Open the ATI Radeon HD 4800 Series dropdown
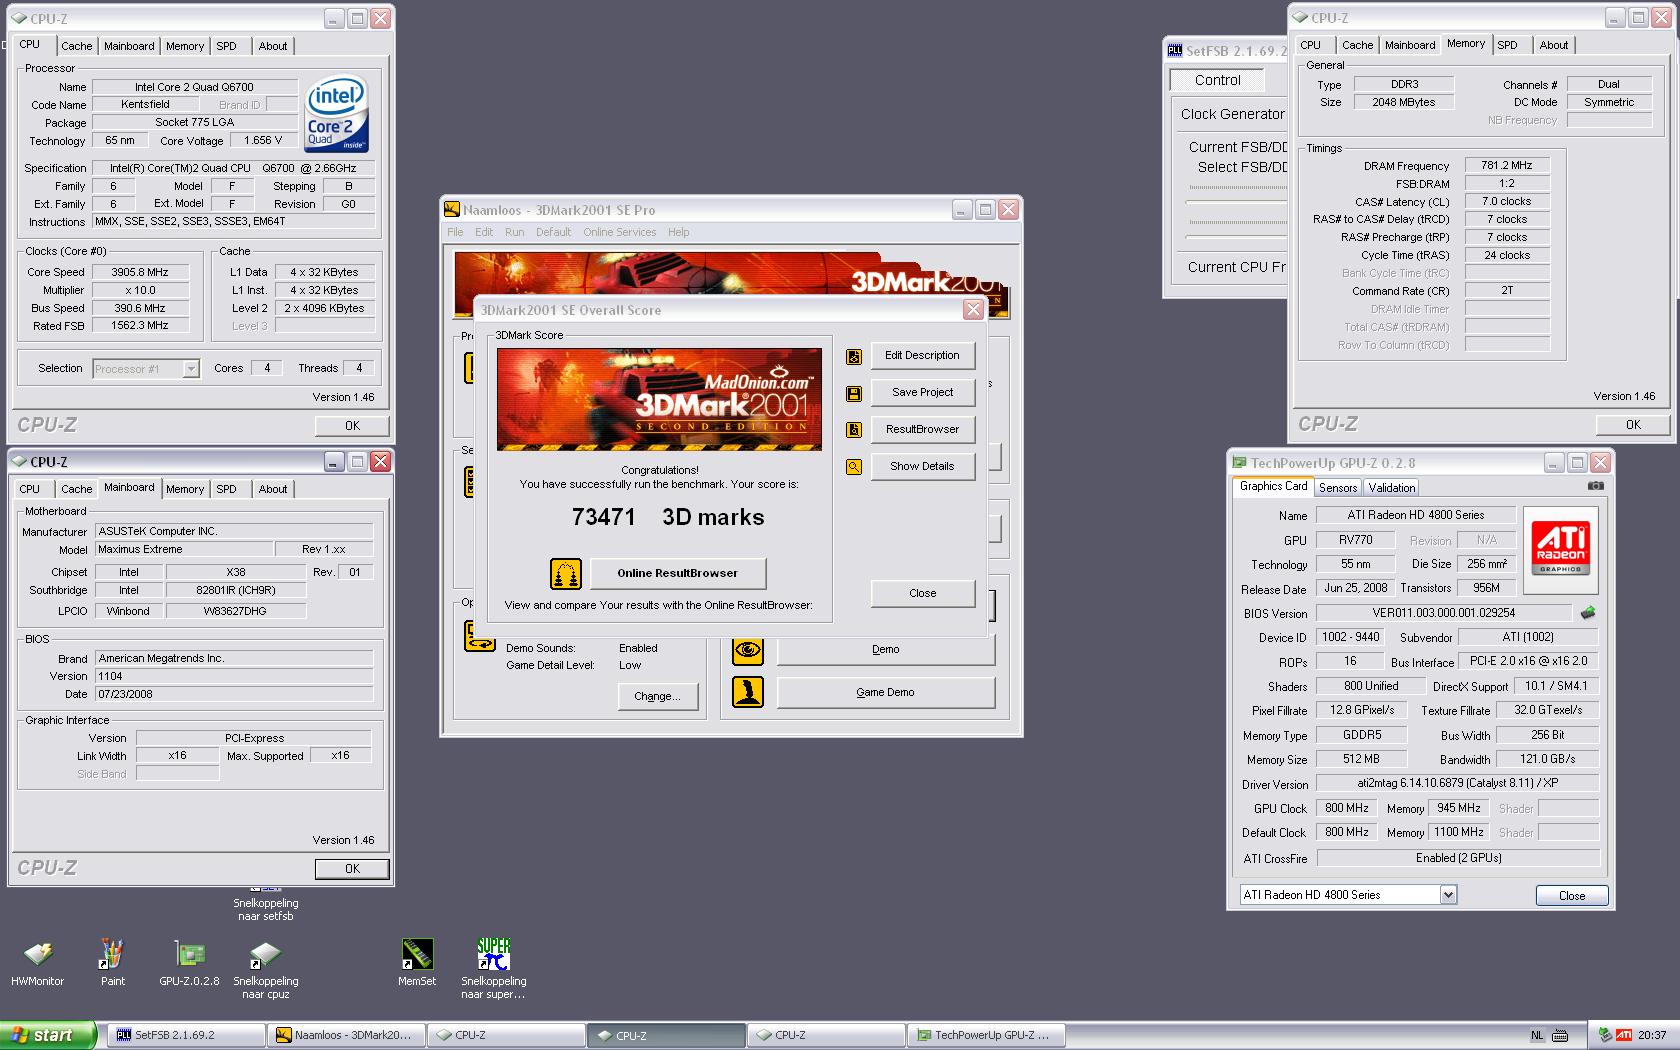 click(1448, 895)
